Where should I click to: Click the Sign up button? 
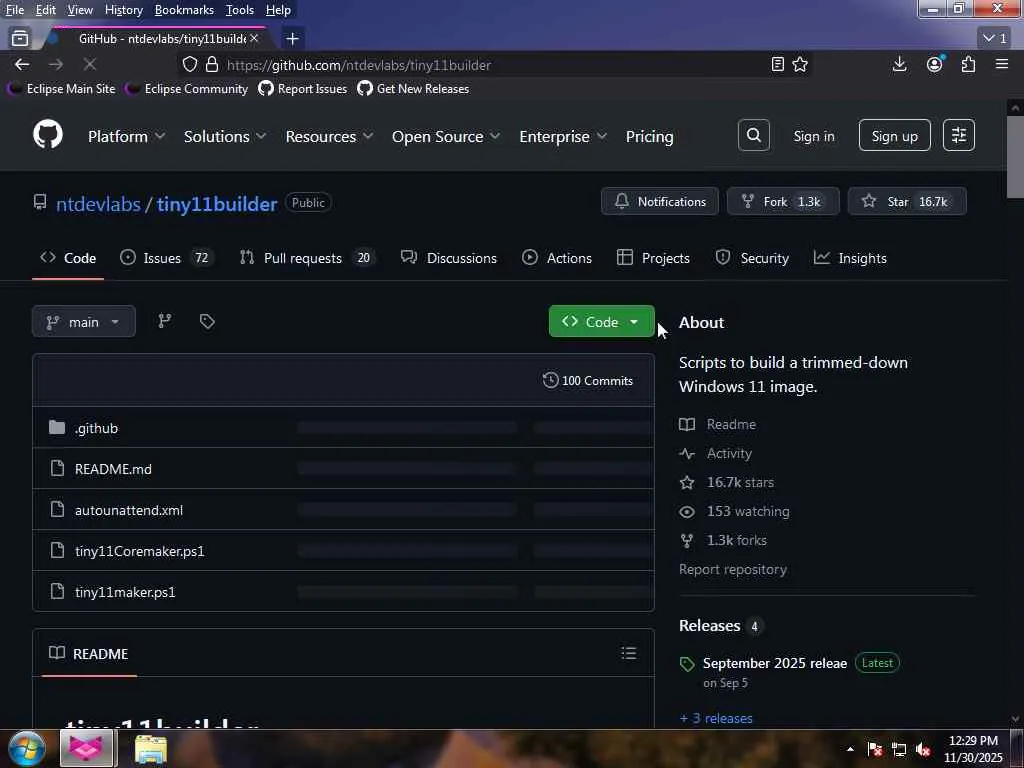(x=895, y=135)
